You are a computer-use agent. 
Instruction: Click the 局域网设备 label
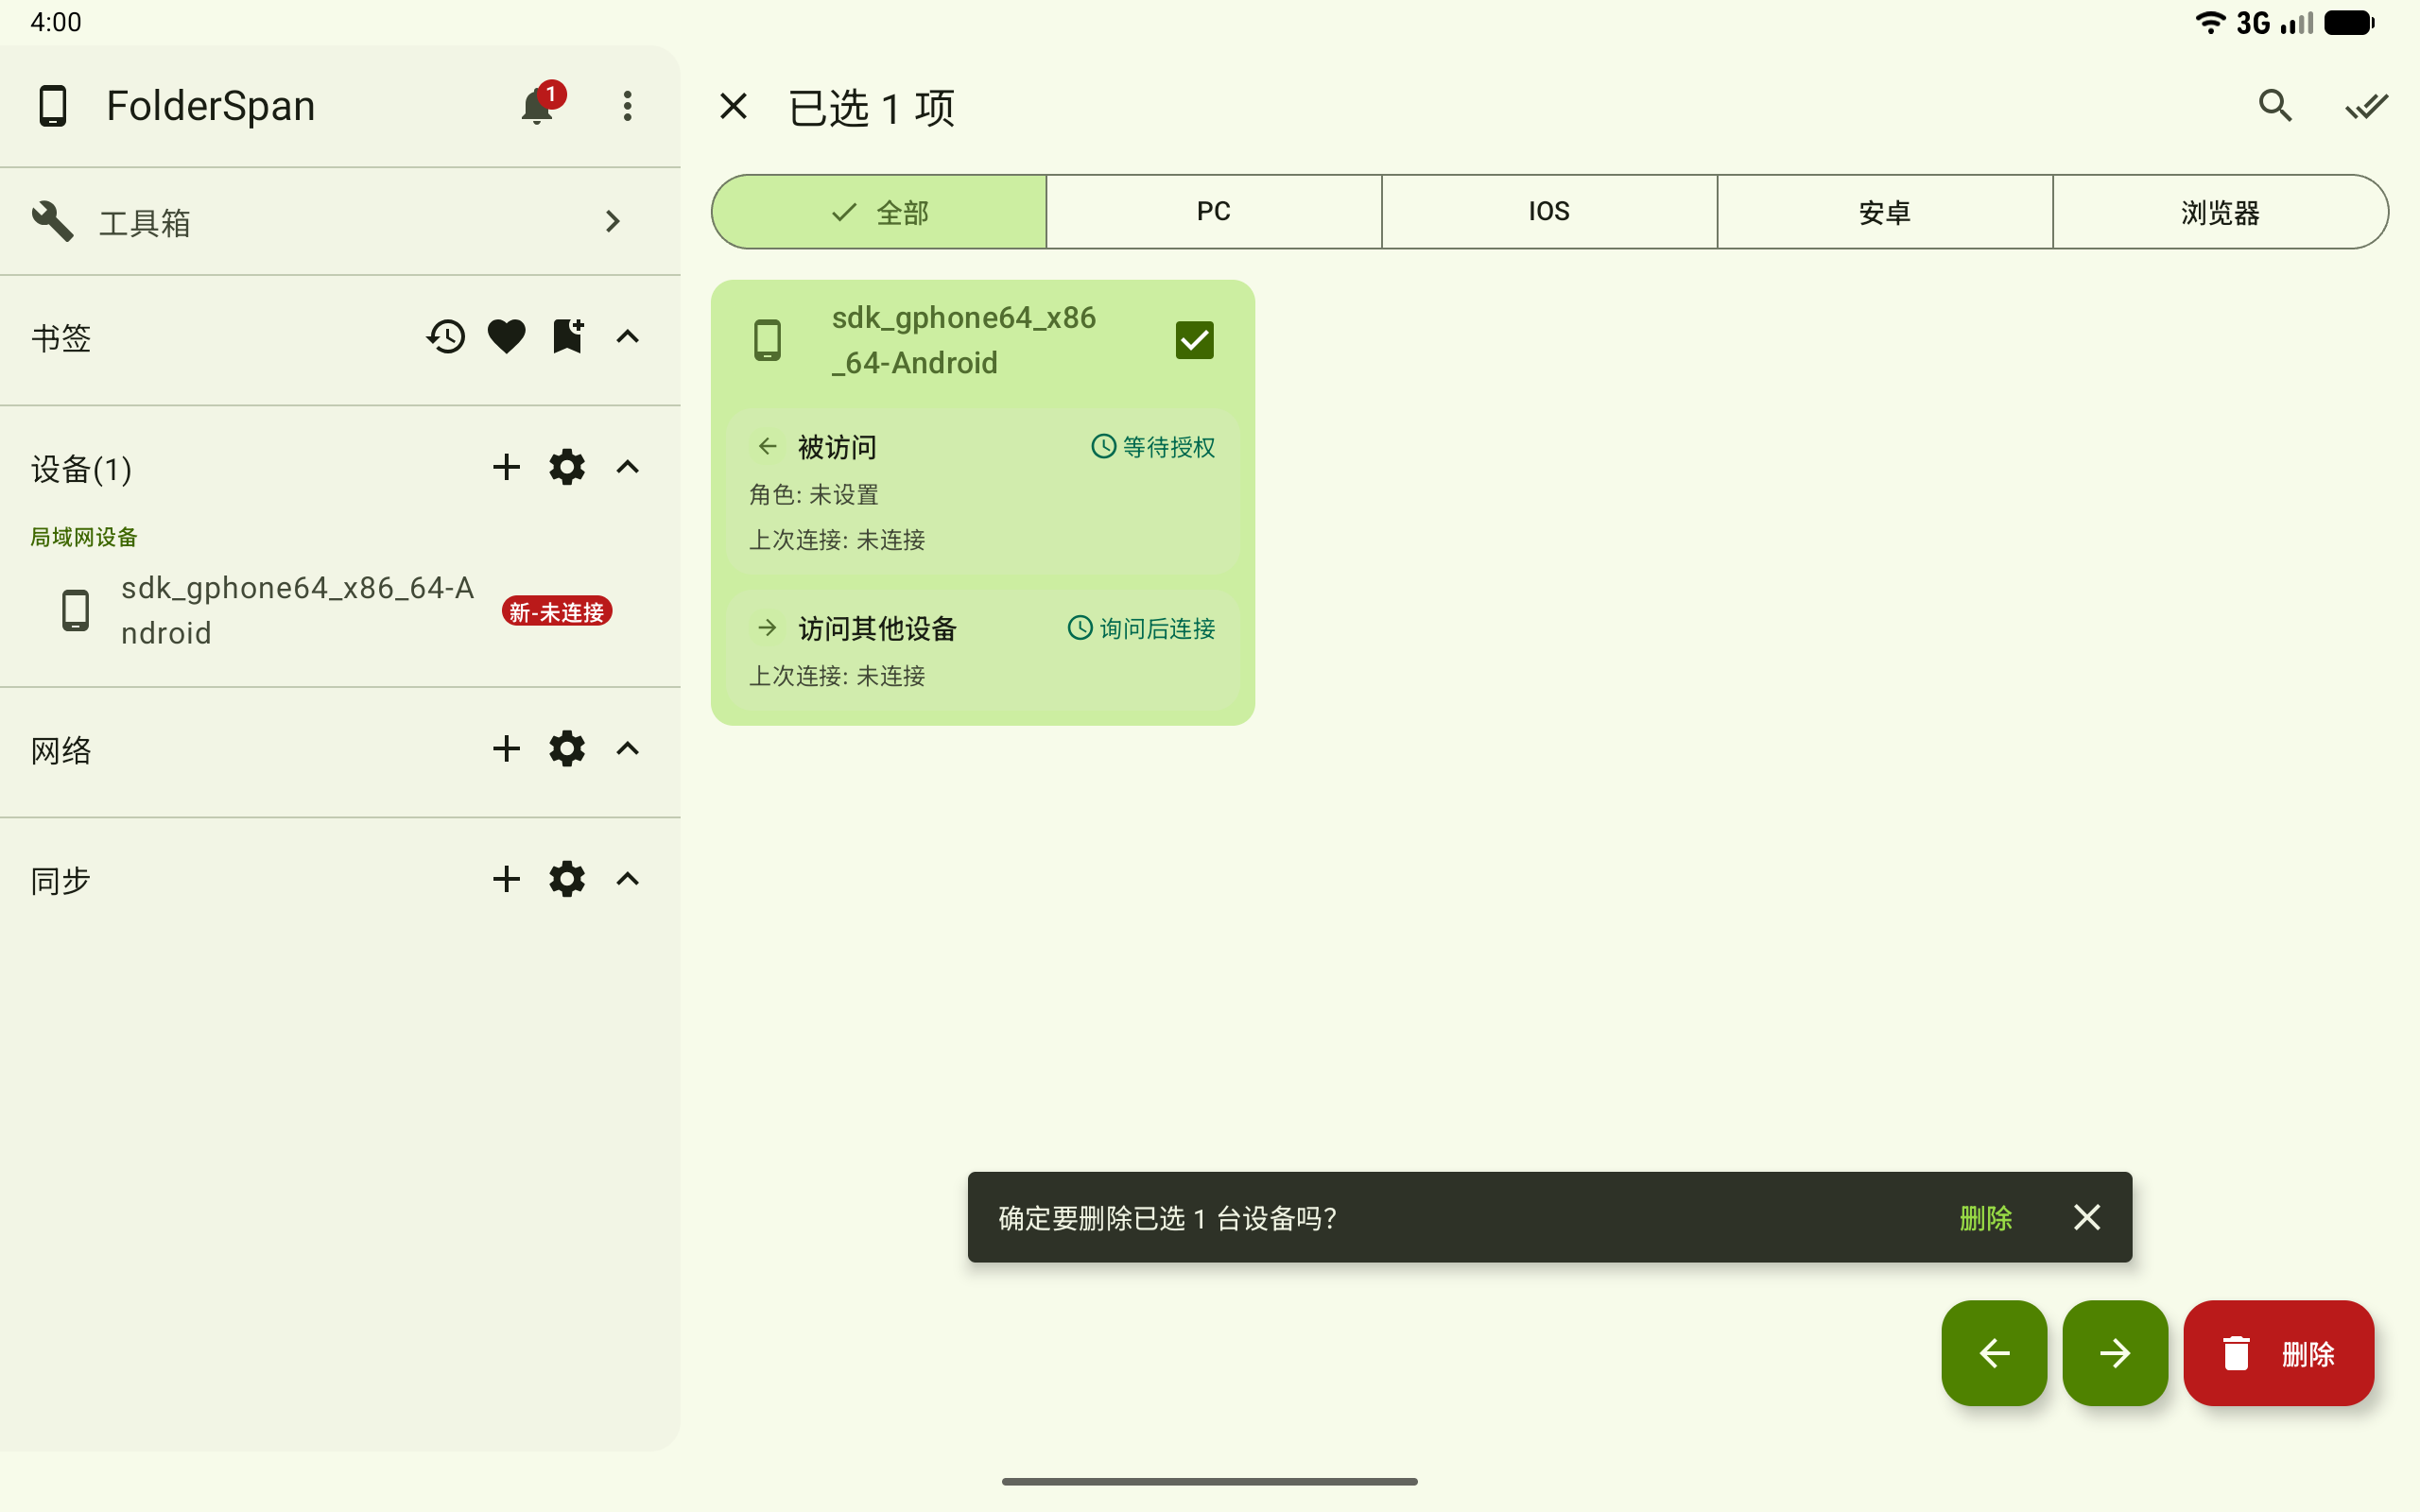[x=84, y=537]
